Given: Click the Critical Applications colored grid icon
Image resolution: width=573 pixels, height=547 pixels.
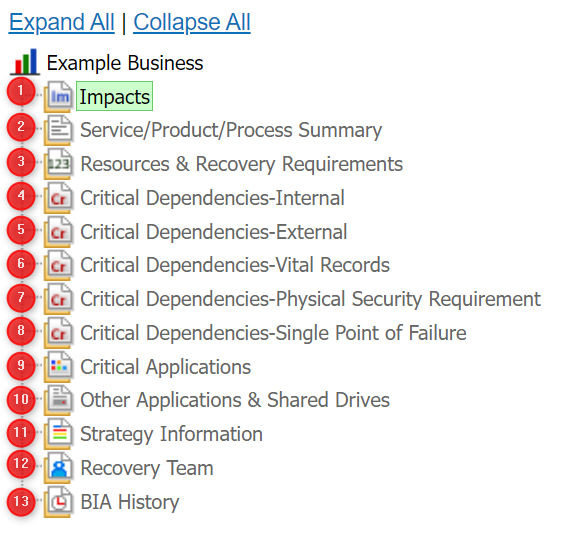Looking at the screenshot, I should [58, 366].
